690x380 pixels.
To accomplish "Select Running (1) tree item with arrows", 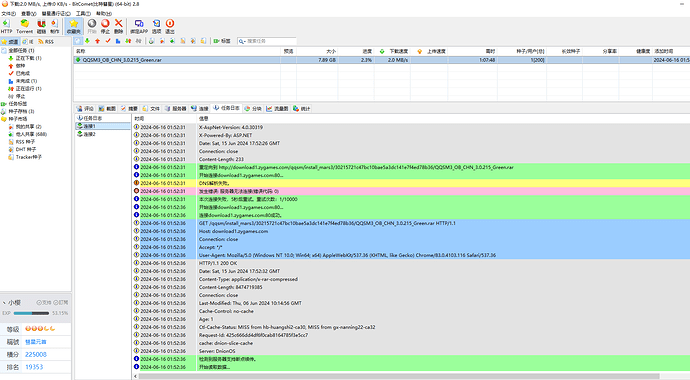I will (x=25, y=88).
